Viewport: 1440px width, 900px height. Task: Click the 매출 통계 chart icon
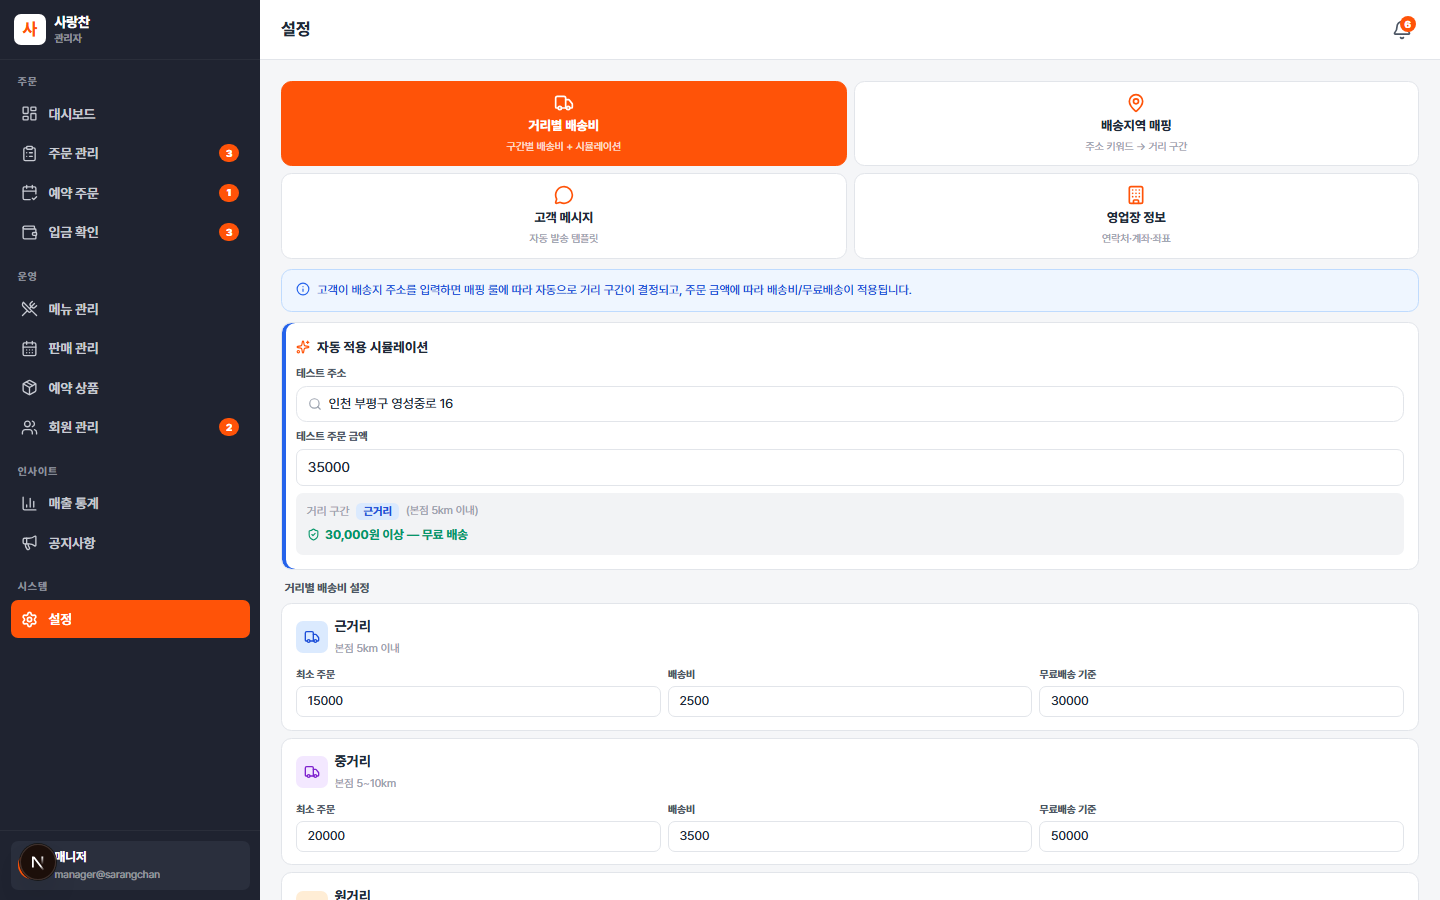[30, 503]
